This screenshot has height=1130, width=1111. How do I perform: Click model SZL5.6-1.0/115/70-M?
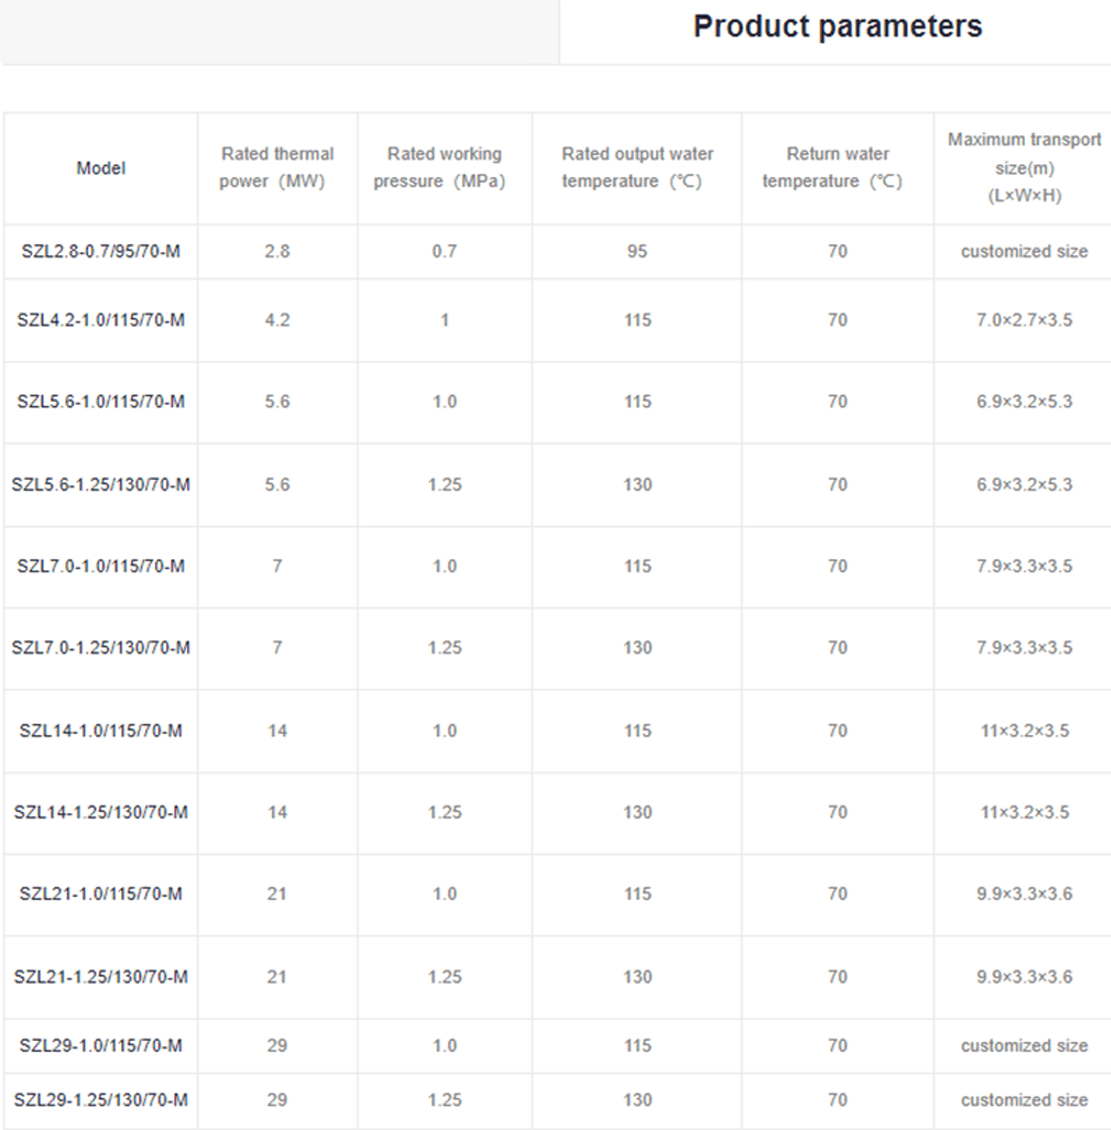pos(101,402)
